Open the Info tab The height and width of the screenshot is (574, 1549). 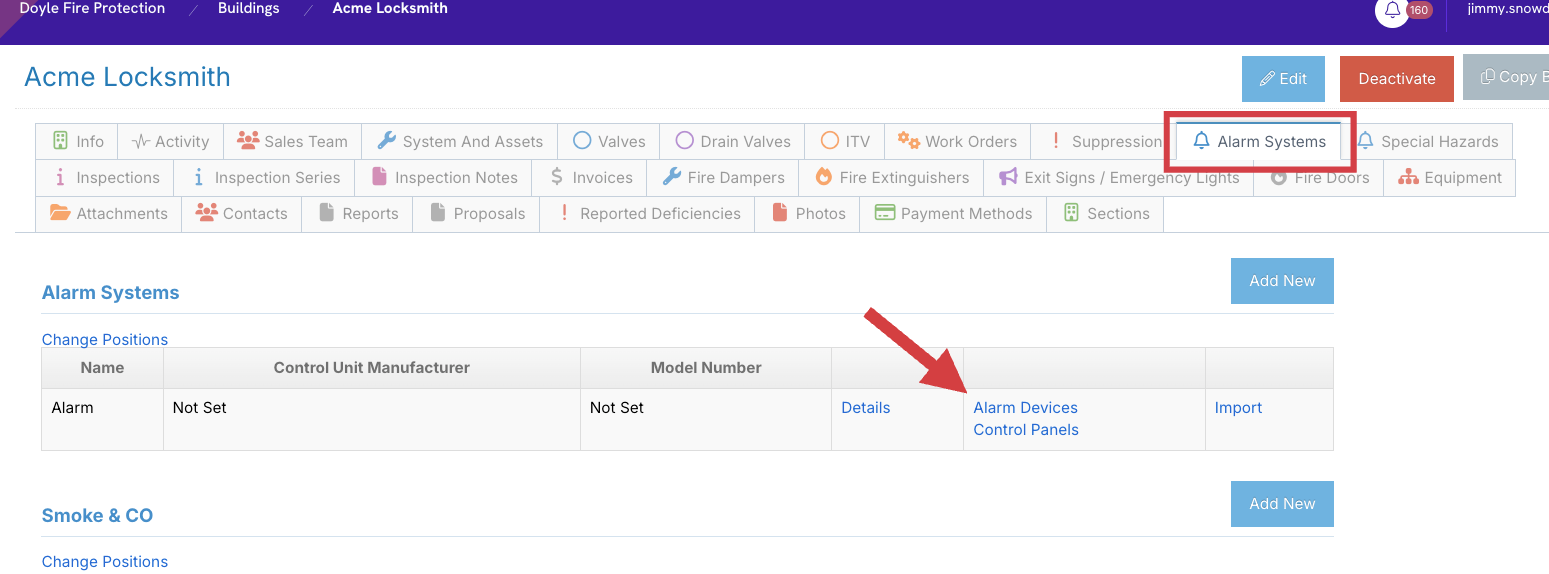coord(77,141)
